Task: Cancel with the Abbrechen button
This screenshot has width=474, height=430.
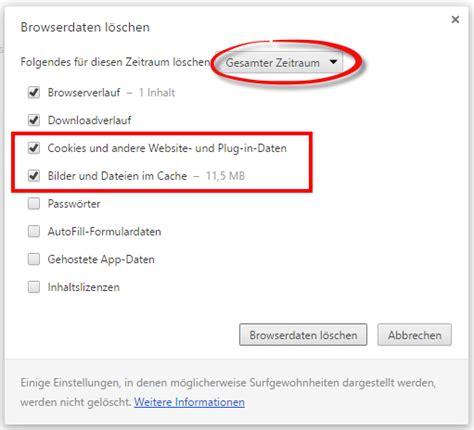Action: (414, 335)
